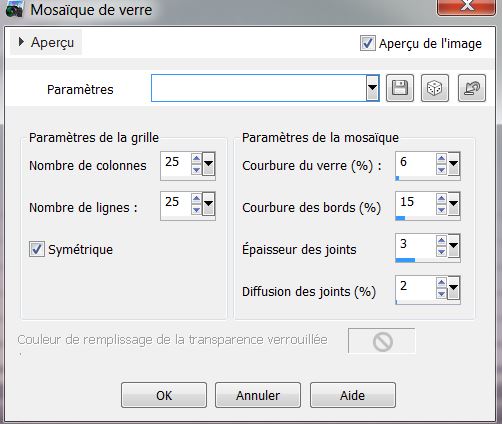
Task: Click the Épaisseur des joints slider bar
Action: coord(428,260)
